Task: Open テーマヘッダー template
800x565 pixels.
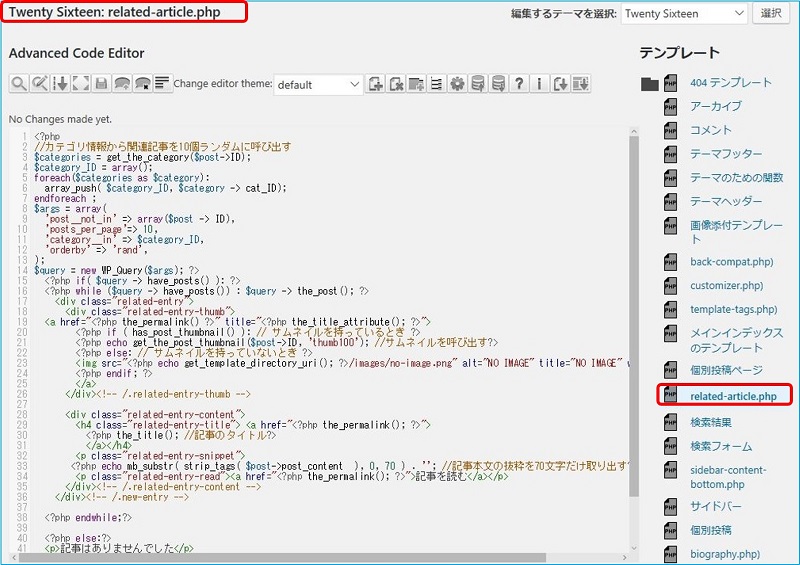Action: [726, 201]
